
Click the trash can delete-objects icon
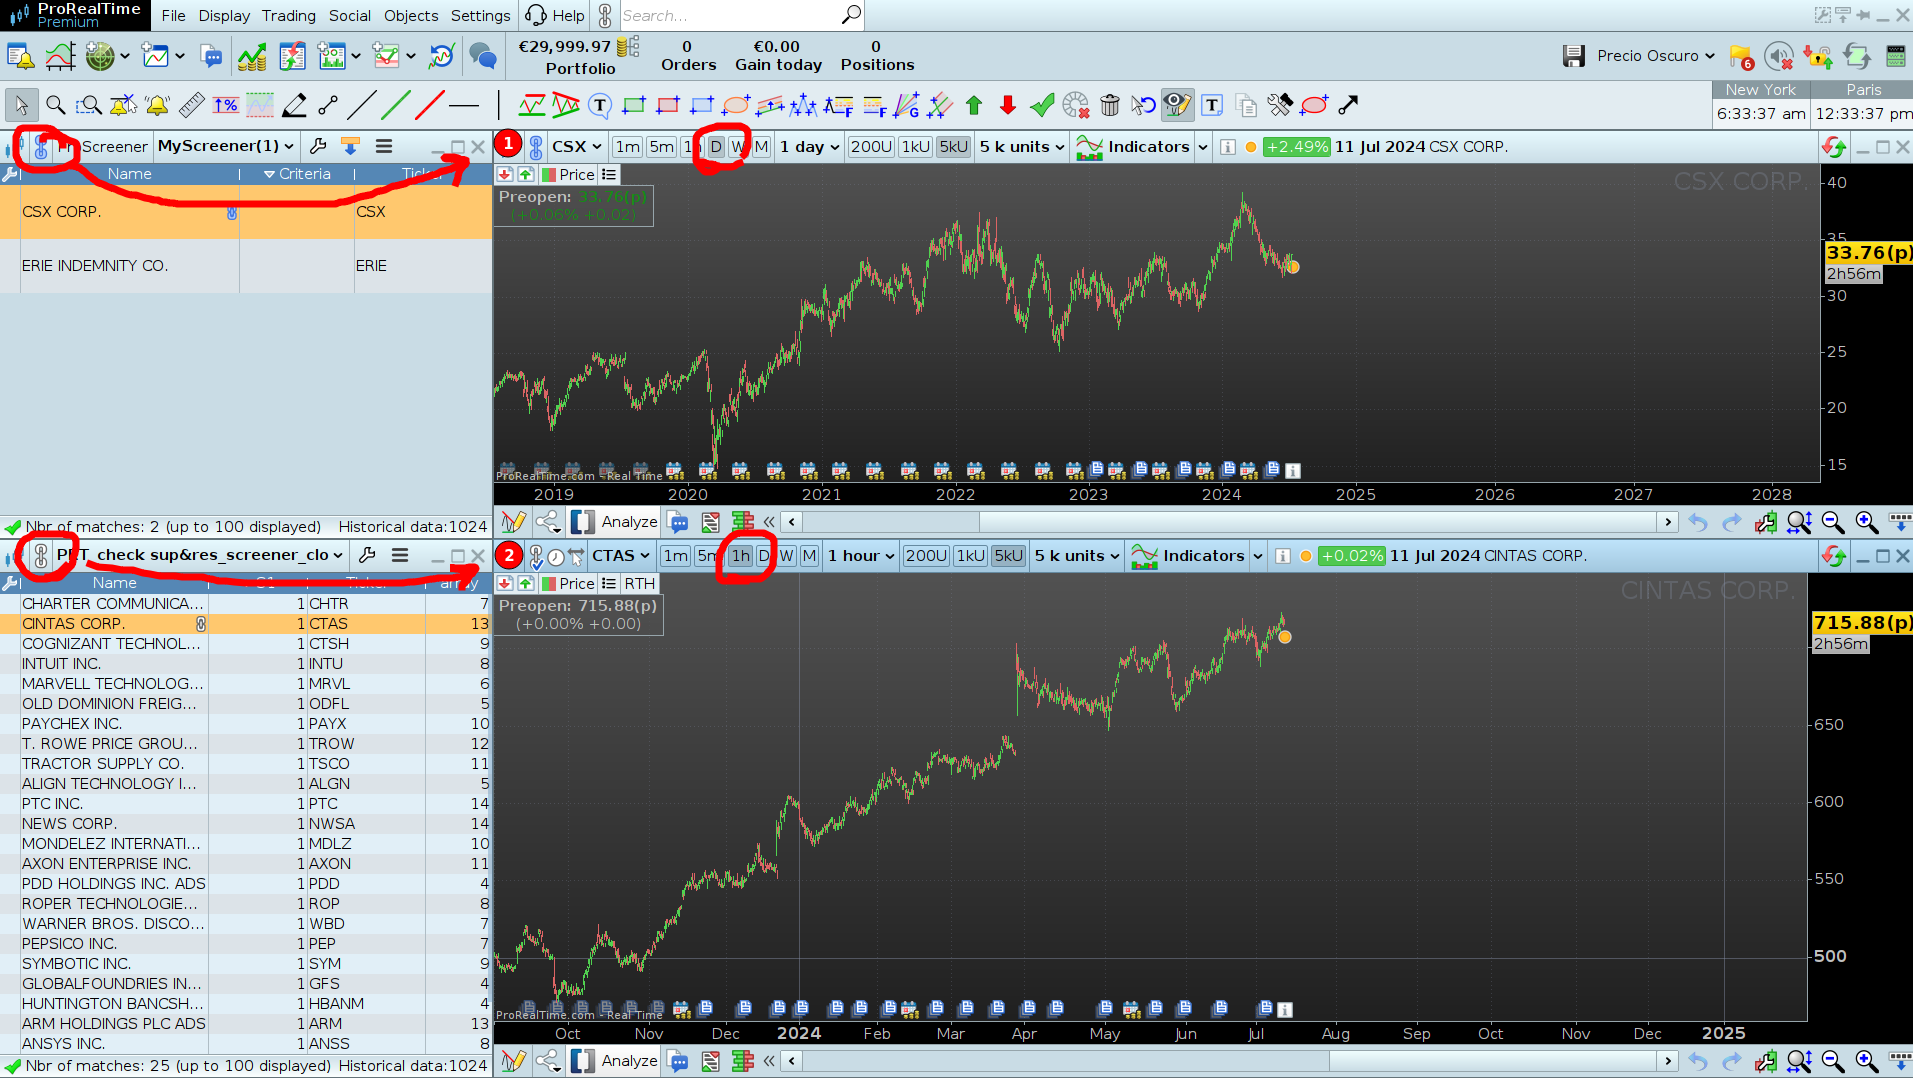tap(1110, 105)
